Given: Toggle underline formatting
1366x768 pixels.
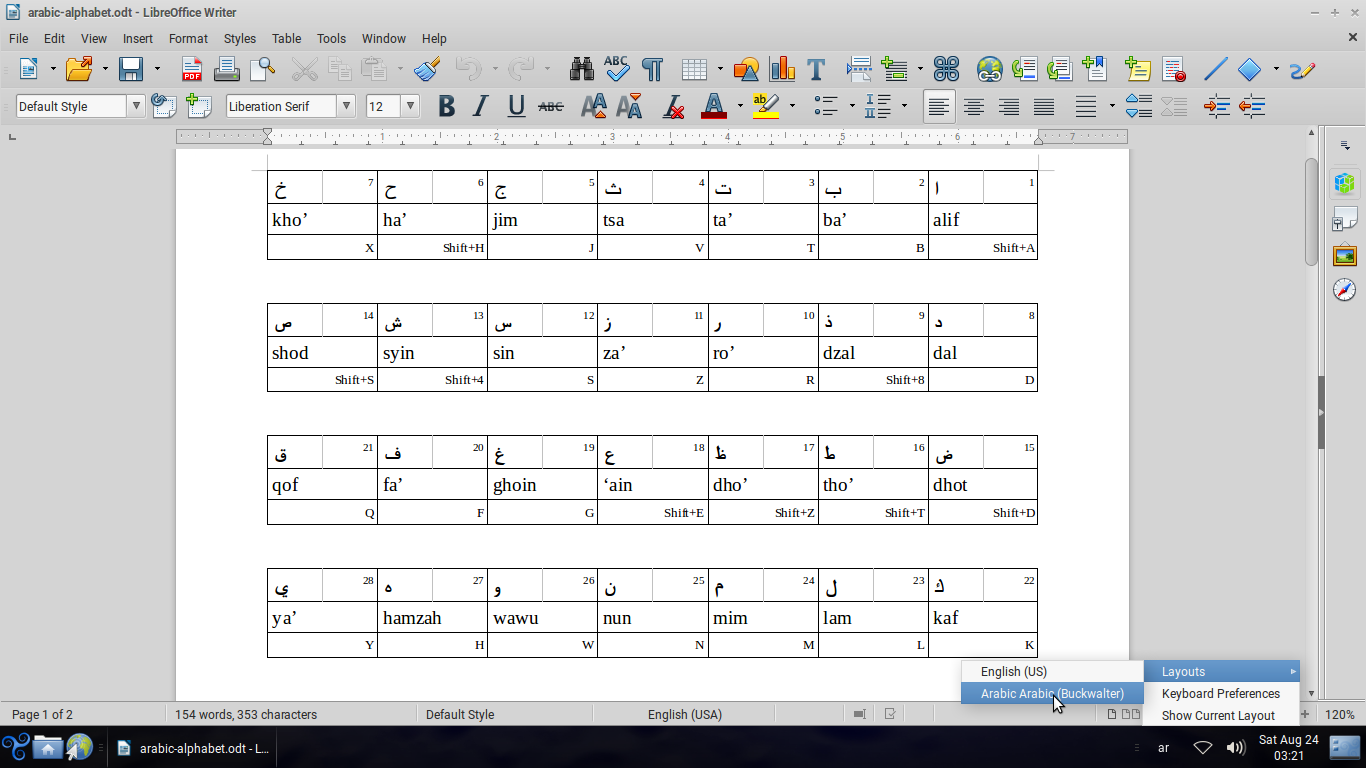Looking at the screenshot, I should pyautogui.click(x=516, y=106).
